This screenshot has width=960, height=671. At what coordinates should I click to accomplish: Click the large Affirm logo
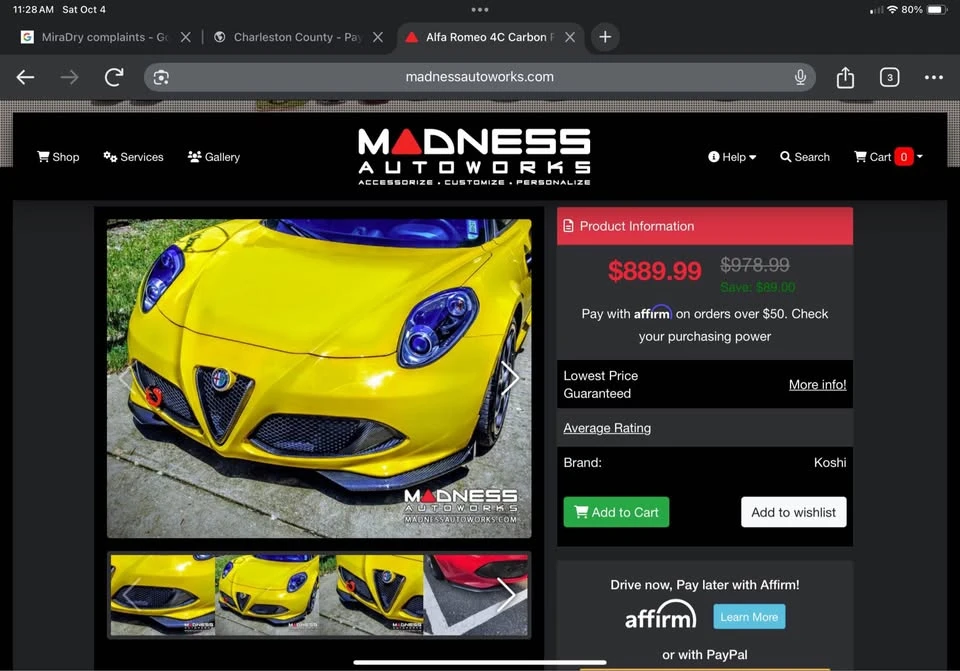click(x=660, y=615)
